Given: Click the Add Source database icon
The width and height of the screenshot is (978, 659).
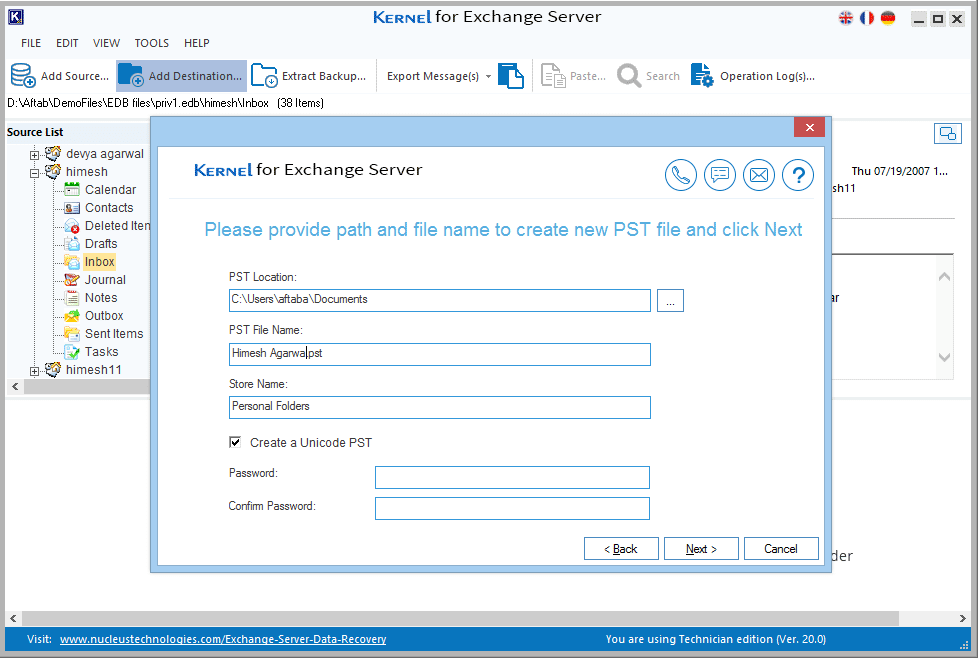Looking at the screenshot, I should 23,75.
